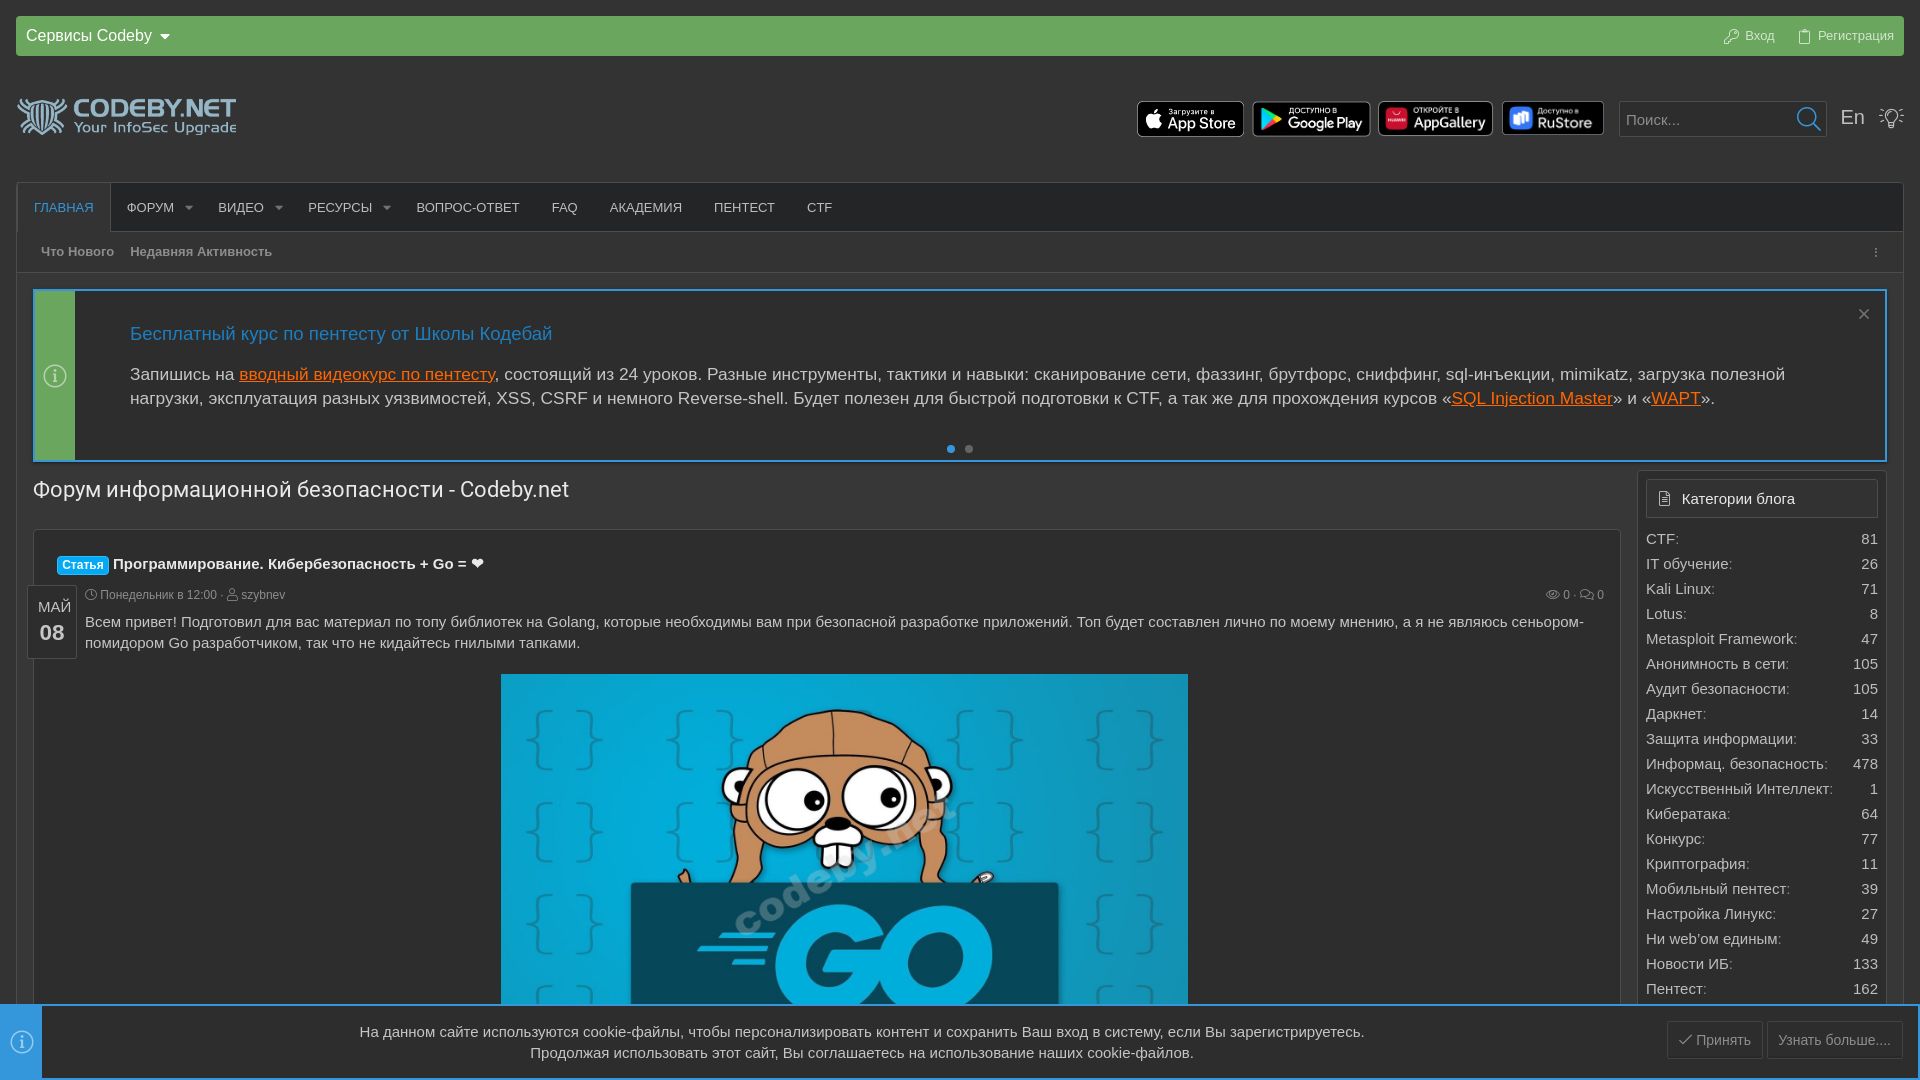Open the Информац. безопасность category

(x=1736, y=764)
